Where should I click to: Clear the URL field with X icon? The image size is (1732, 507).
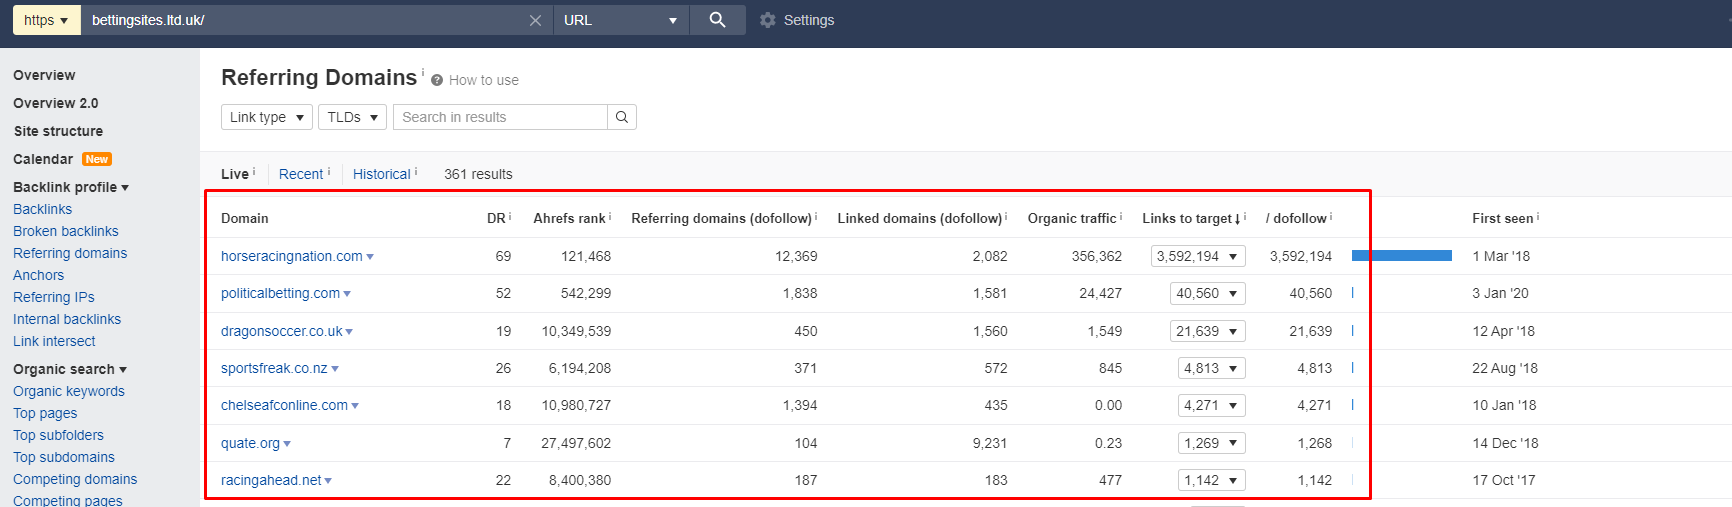(x=535, y=20)
